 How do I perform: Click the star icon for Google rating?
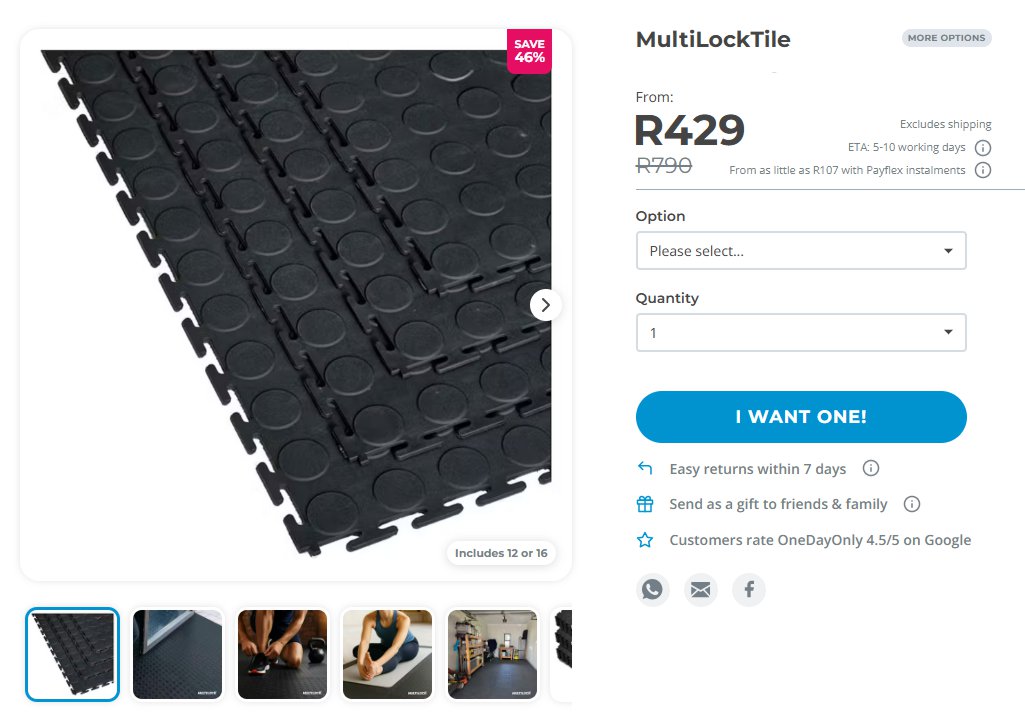645,540
